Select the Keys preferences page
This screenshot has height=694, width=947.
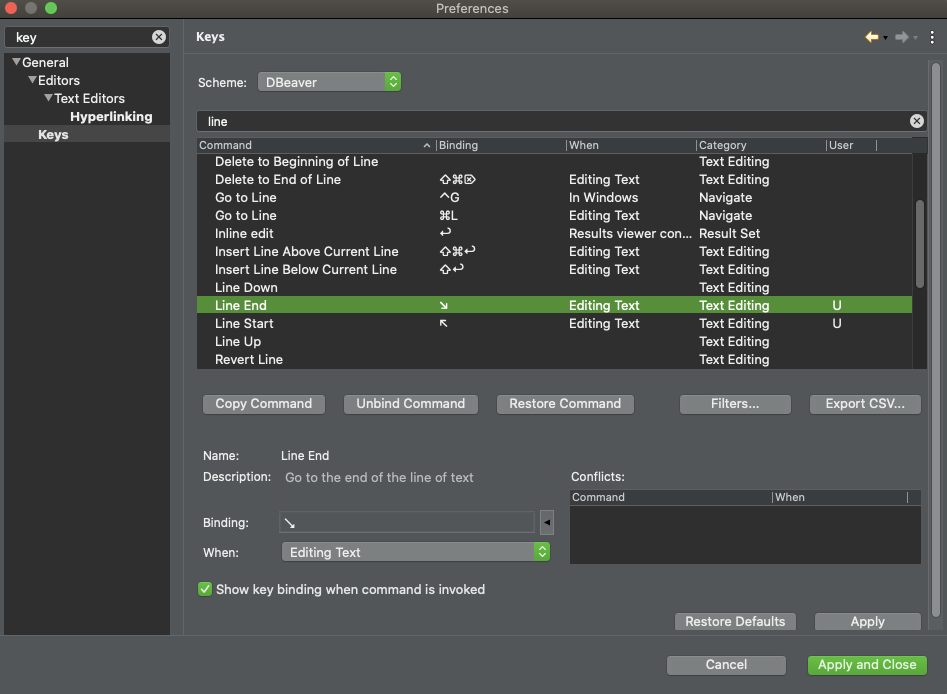(x=53, y=134)
